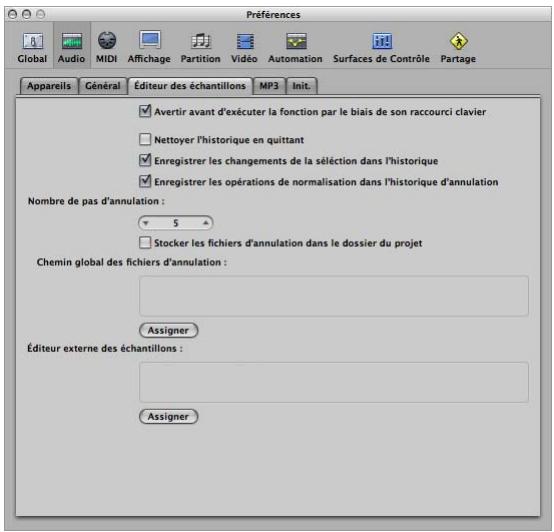Open the Vidéo preferences icon
The width and height of the screenshot is (554, 532).
pos(244,48)
